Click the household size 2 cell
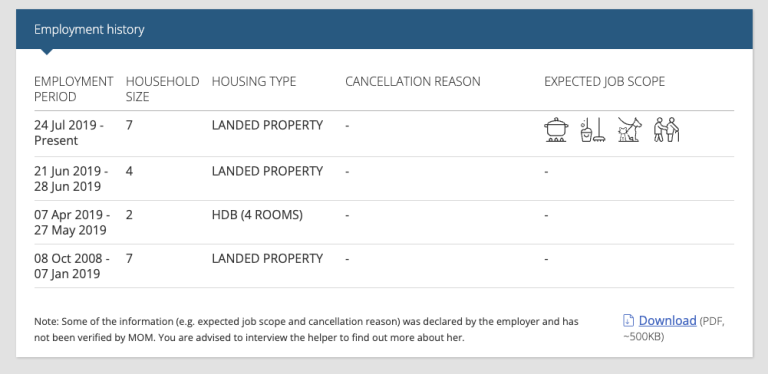 129,215
